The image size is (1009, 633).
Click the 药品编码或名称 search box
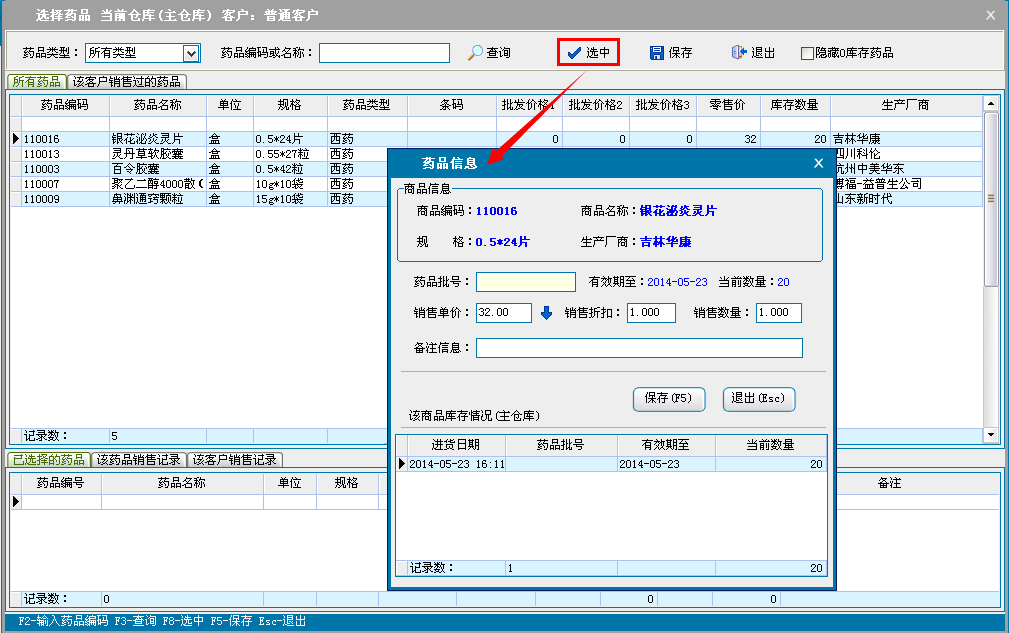click(384, 53)
